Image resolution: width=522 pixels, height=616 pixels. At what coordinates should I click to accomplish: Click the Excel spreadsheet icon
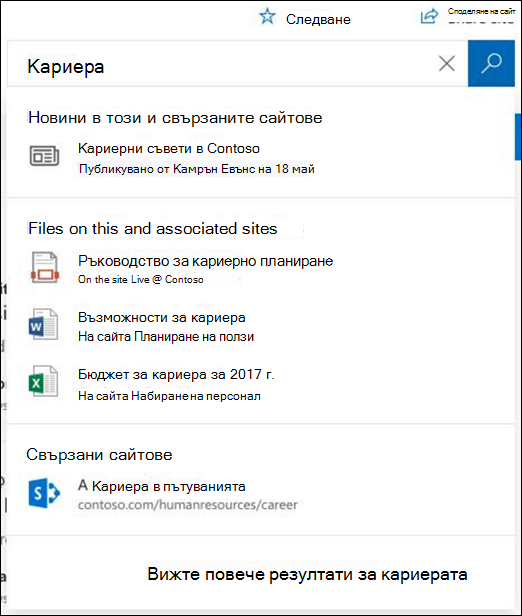click(43, 381)
